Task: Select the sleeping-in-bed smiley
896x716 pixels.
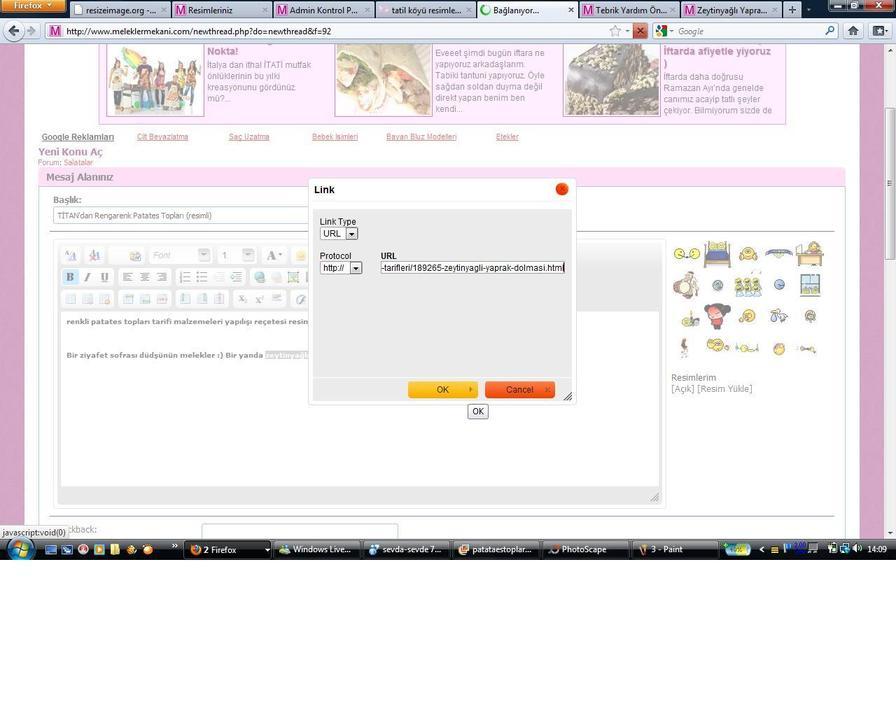Action: pos(716,254)
